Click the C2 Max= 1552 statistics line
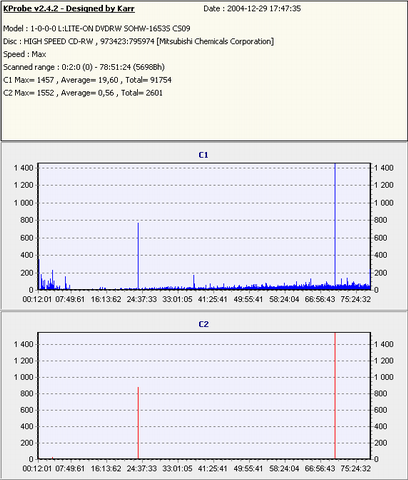 click(83, 93)
